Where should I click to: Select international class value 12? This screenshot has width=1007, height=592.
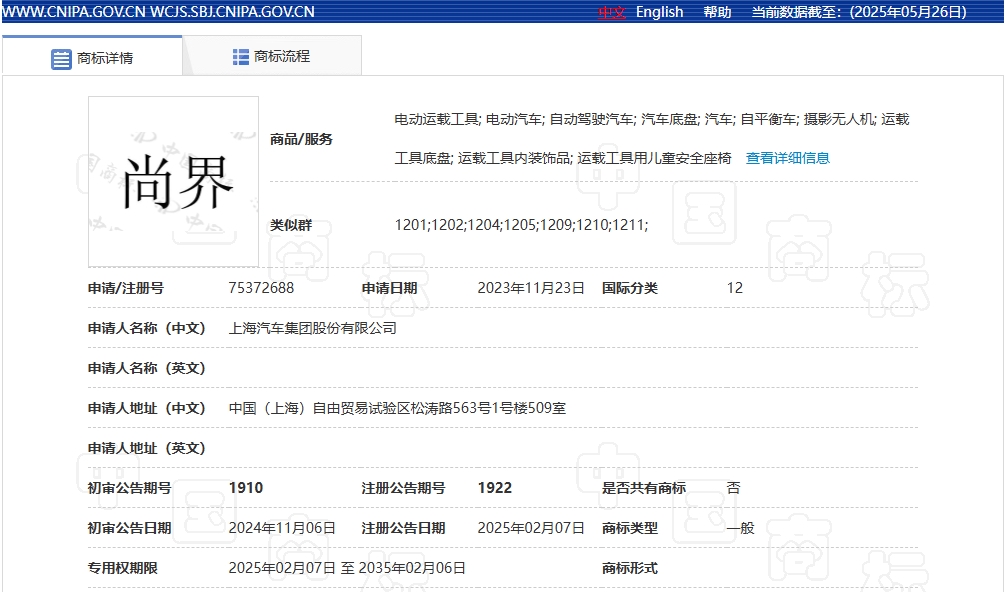[x=735, y=288]
